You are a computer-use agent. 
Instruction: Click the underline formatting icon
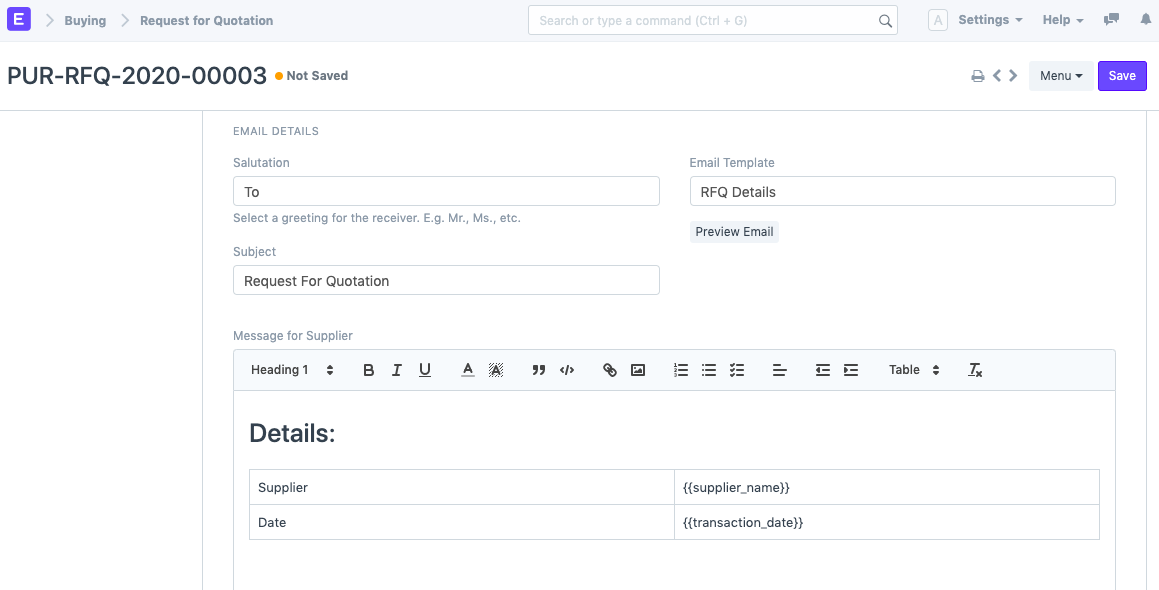[425, 370]
